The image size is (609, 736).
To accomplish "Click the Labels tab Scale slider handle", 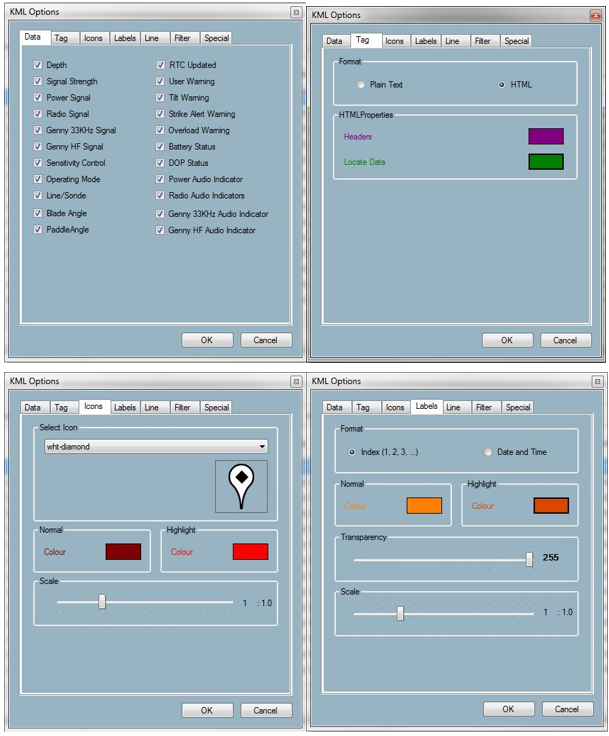I will click(x=400, y=613).
